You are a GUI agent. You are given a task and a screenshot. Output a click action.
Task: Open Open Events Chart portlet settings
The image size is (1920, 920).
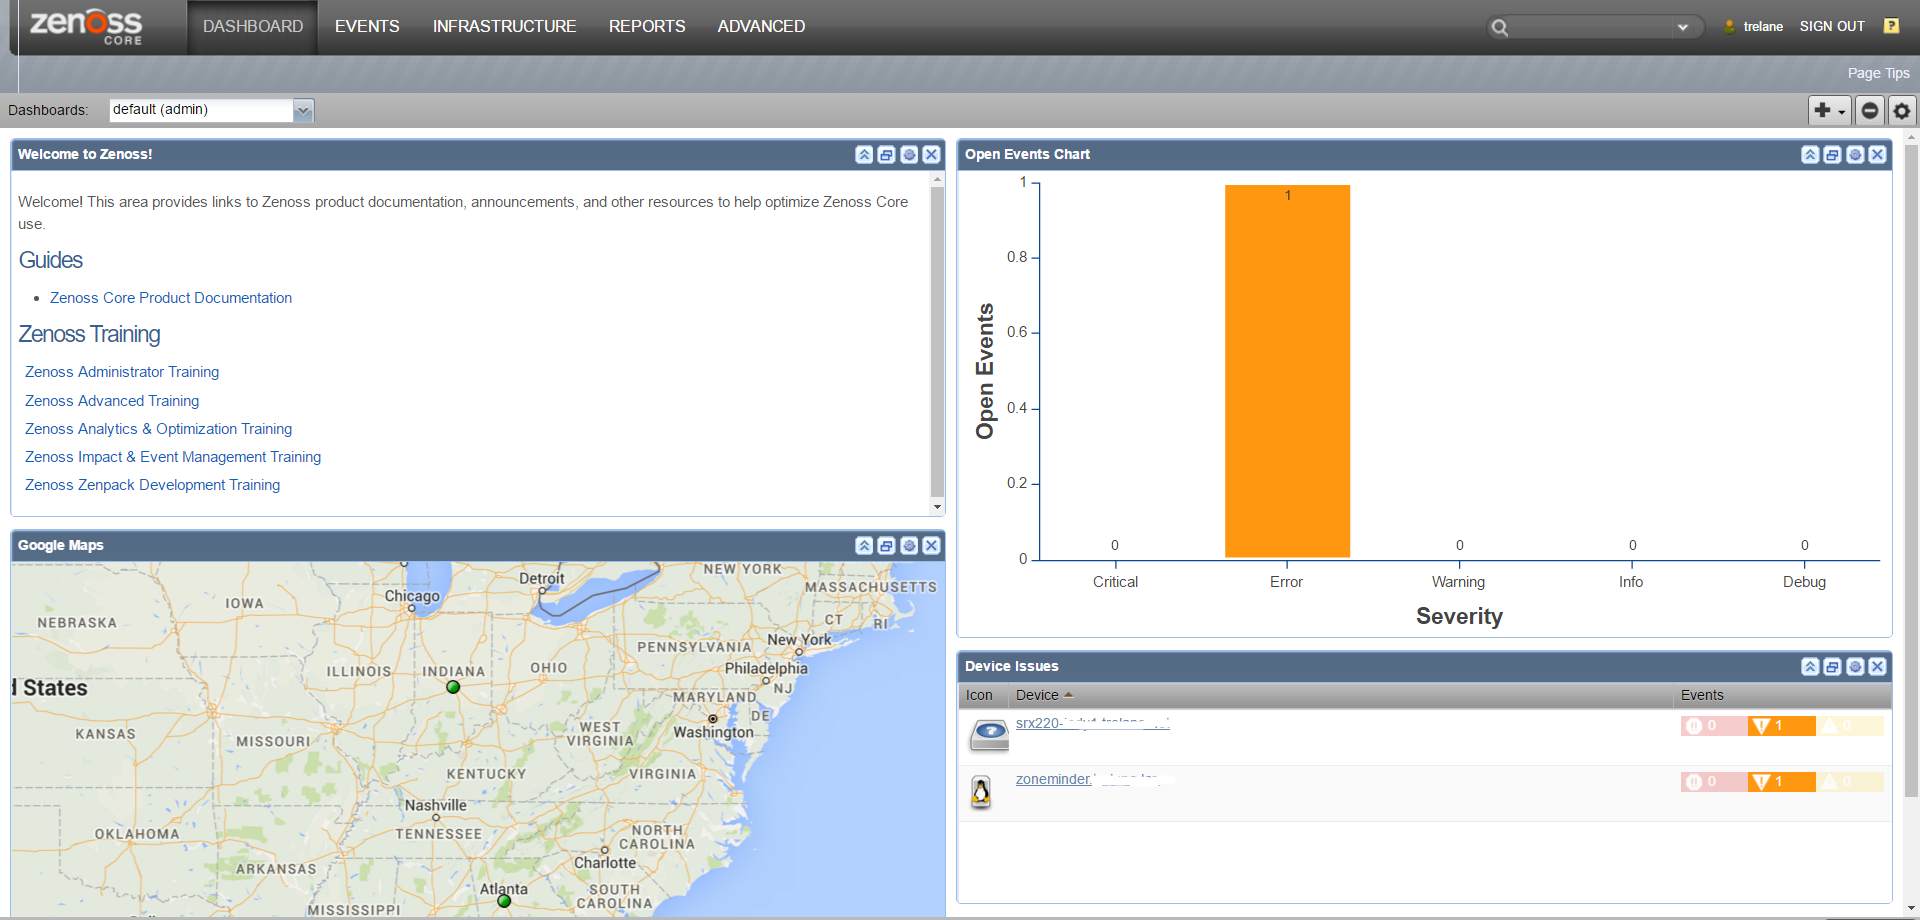click(x=1855, y=154)
